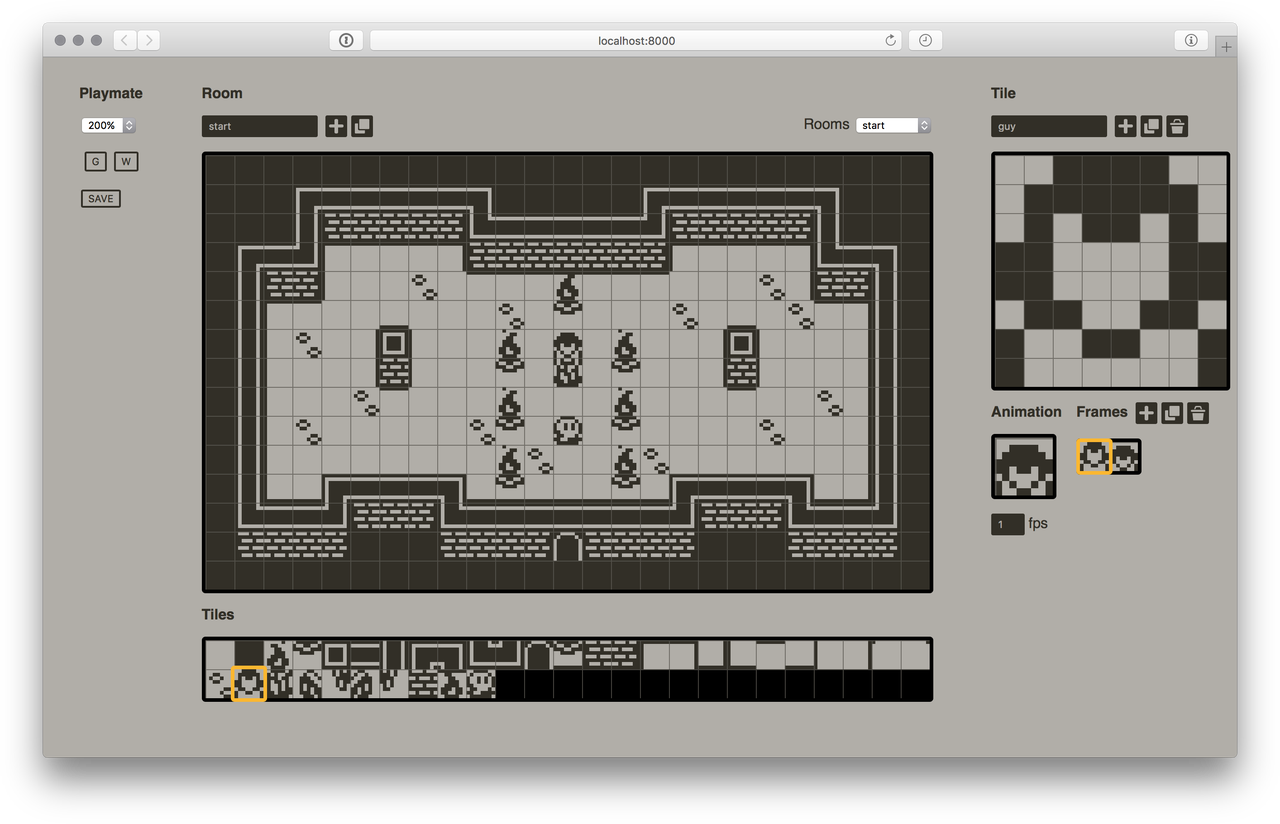Reload the page in the address bar
The height and width of the screenshot is (824, 1280).
(890, 40)
